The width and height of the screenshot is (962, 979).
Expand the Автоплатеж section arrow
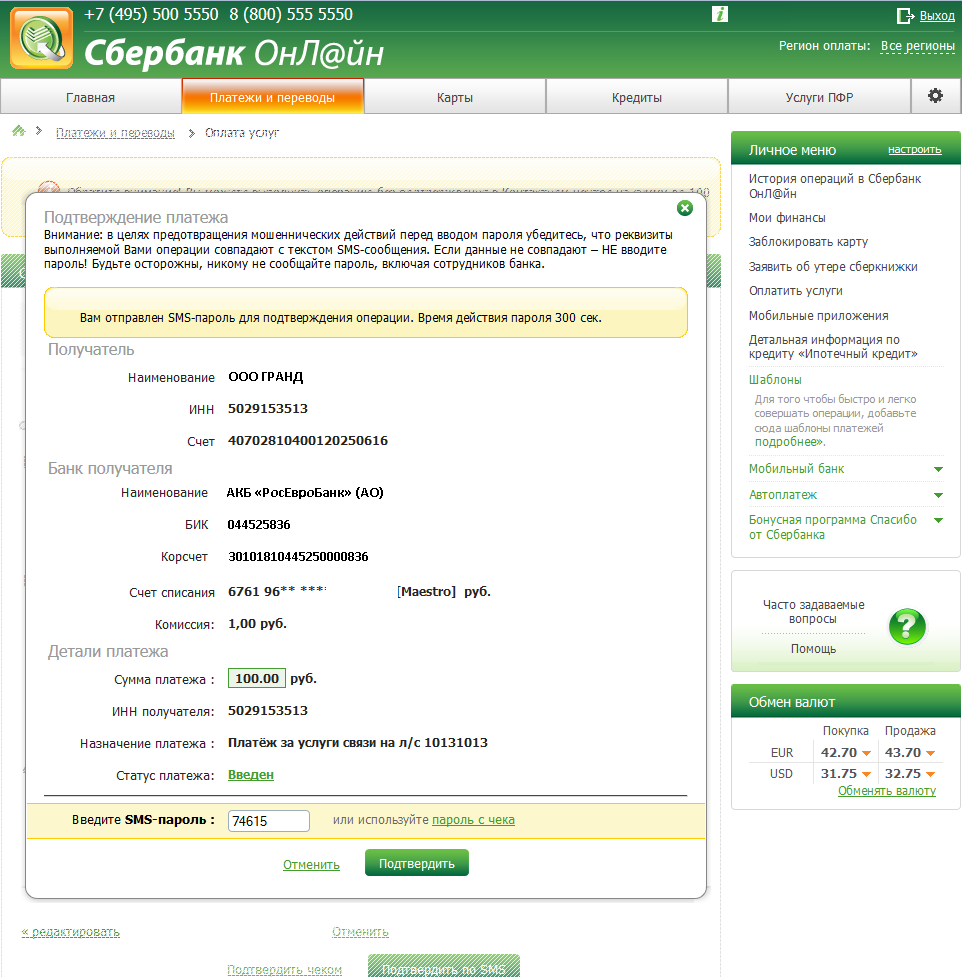pos(938,496)
